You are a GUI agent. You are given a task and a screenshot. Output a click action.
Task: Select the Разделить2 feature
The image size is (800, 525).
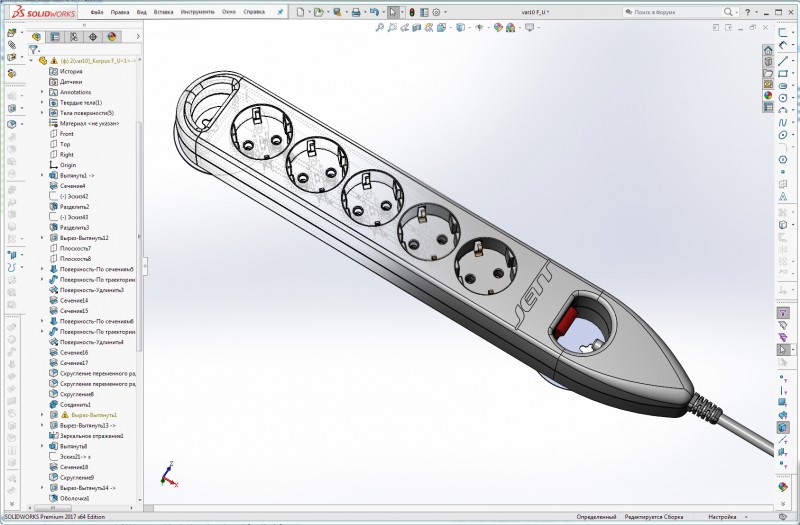tap(74, 207)
